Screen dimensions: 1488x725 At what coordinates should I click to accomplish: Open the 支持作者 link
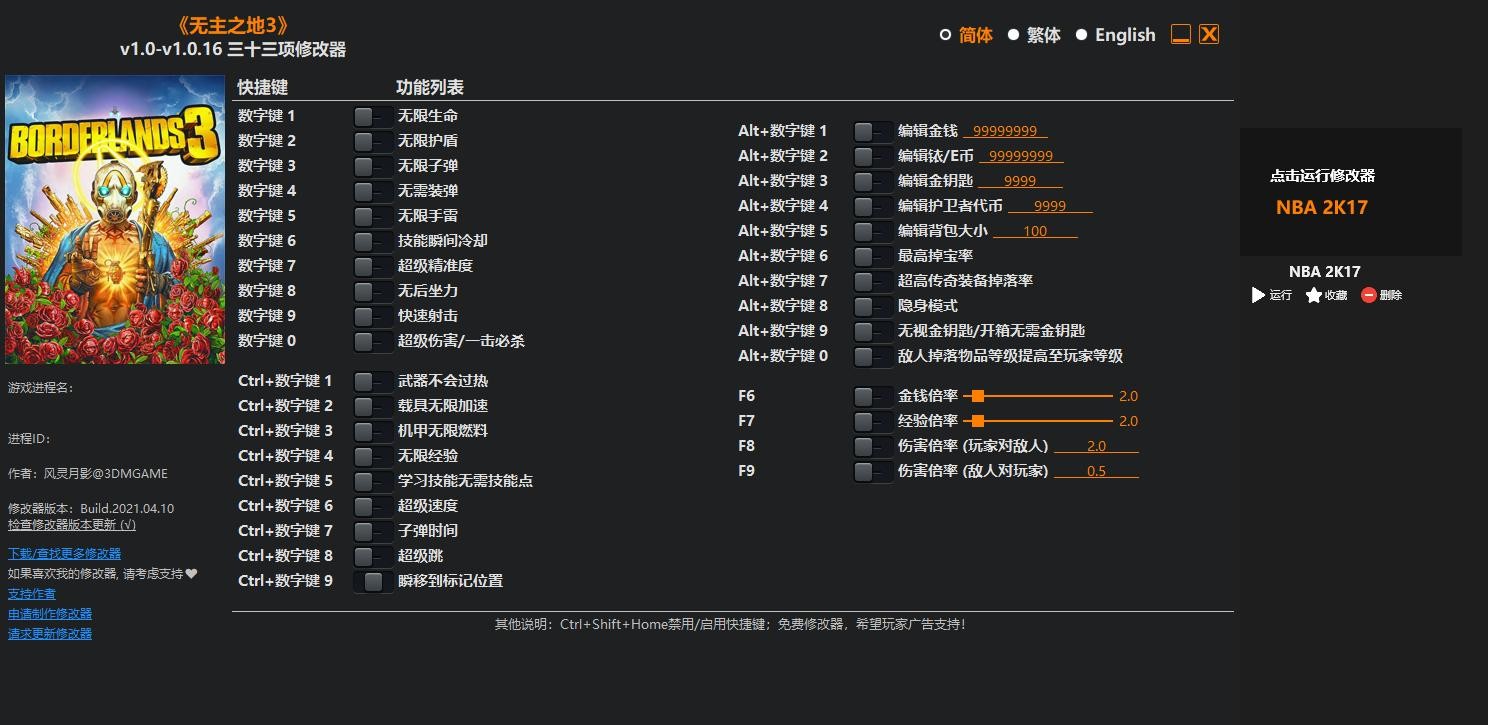(x=32, y=593)
